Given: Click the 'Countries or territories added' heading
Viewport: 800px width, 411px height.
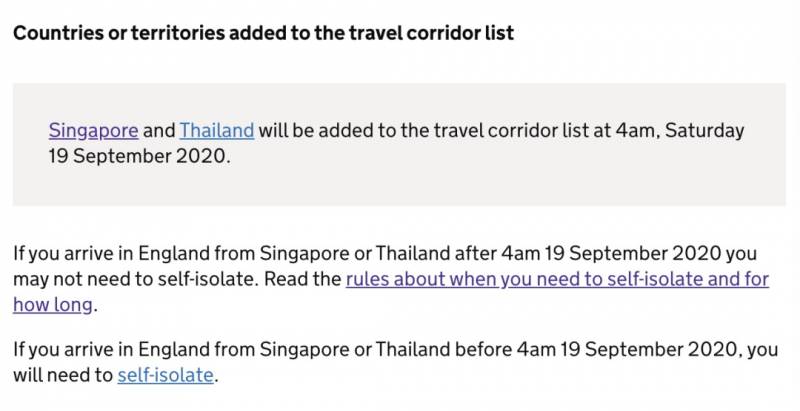Looking at the screenshot, I should tap(262, 33).
